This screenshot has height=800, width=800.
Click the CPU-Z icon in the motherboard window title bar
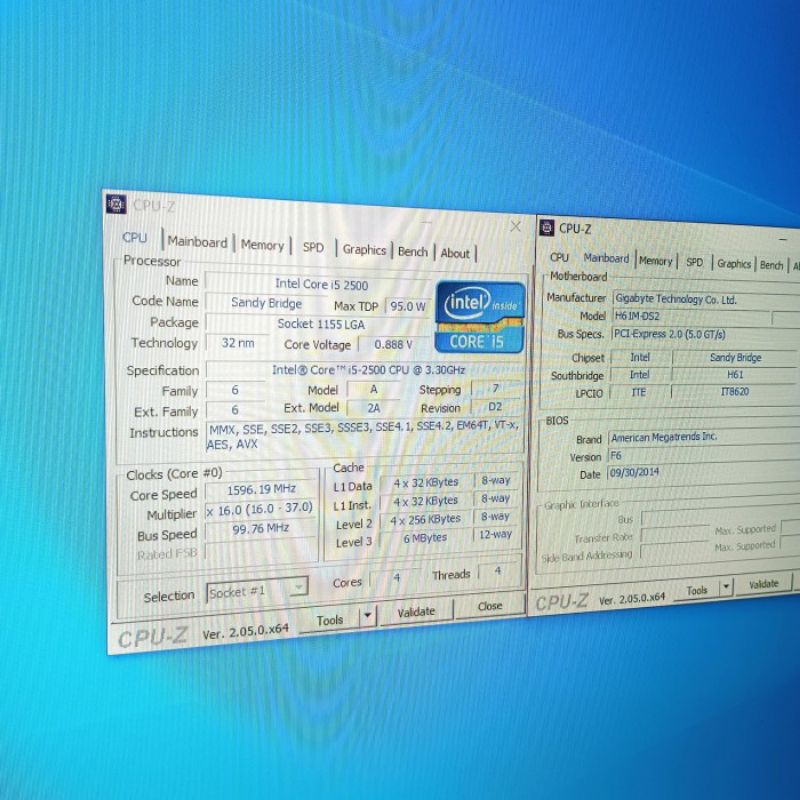(x=546, y=228)
